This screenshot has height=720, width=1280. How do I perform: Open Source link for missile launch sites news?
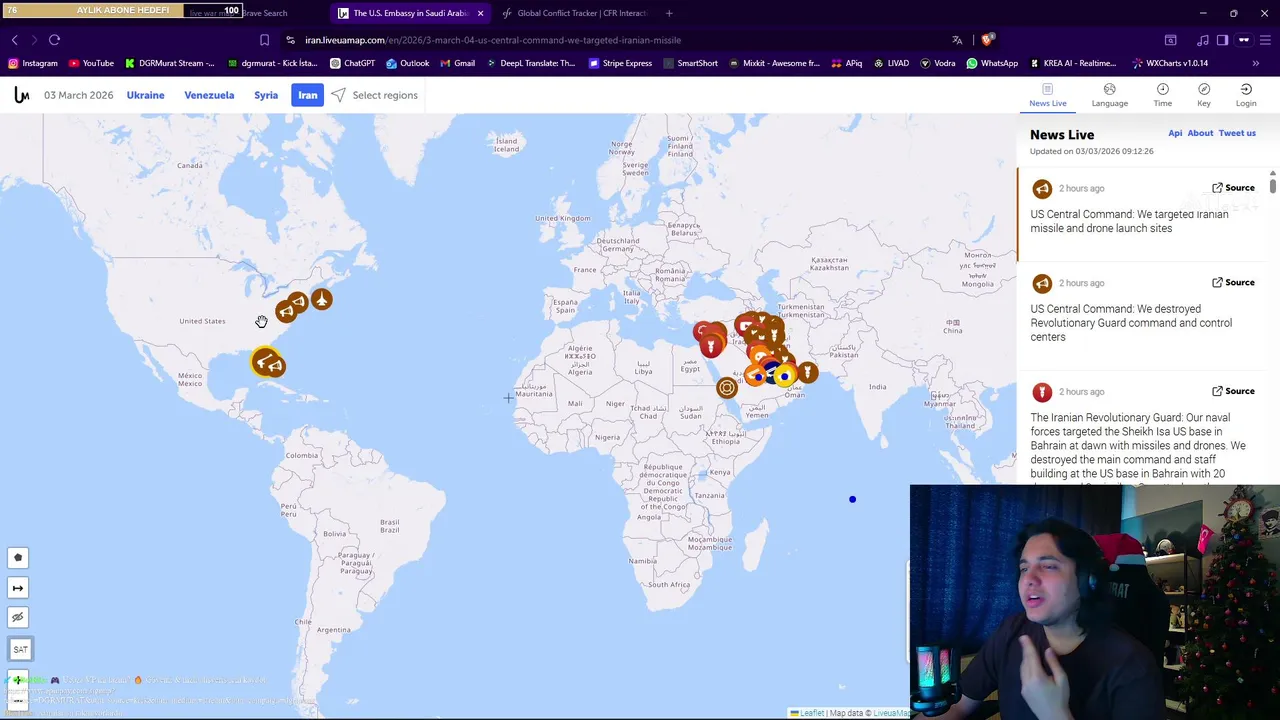pos(1233,188)
